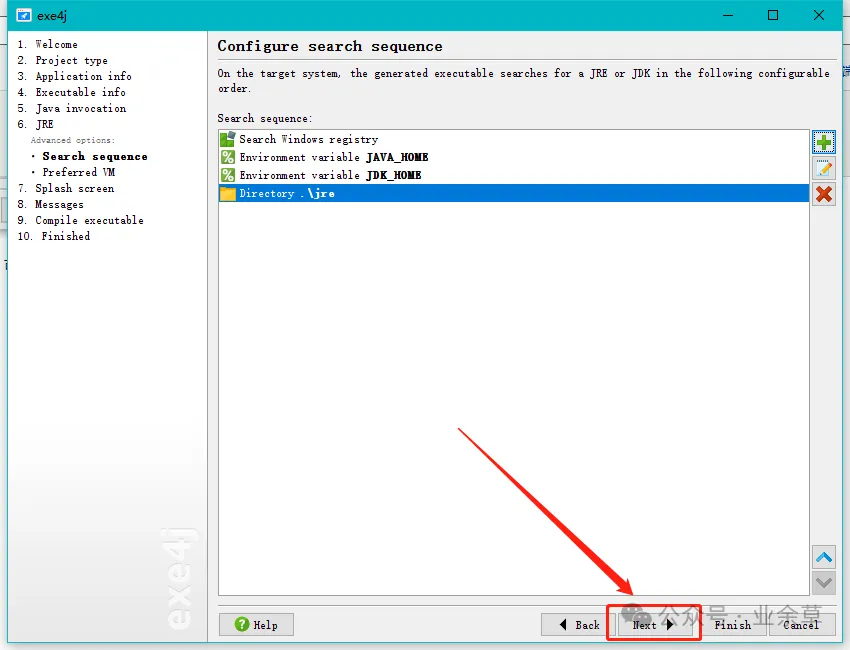The height and width of the screenshot is (650, 850).
Task: Minimize the exe4j window
Action: coord(728,15)
